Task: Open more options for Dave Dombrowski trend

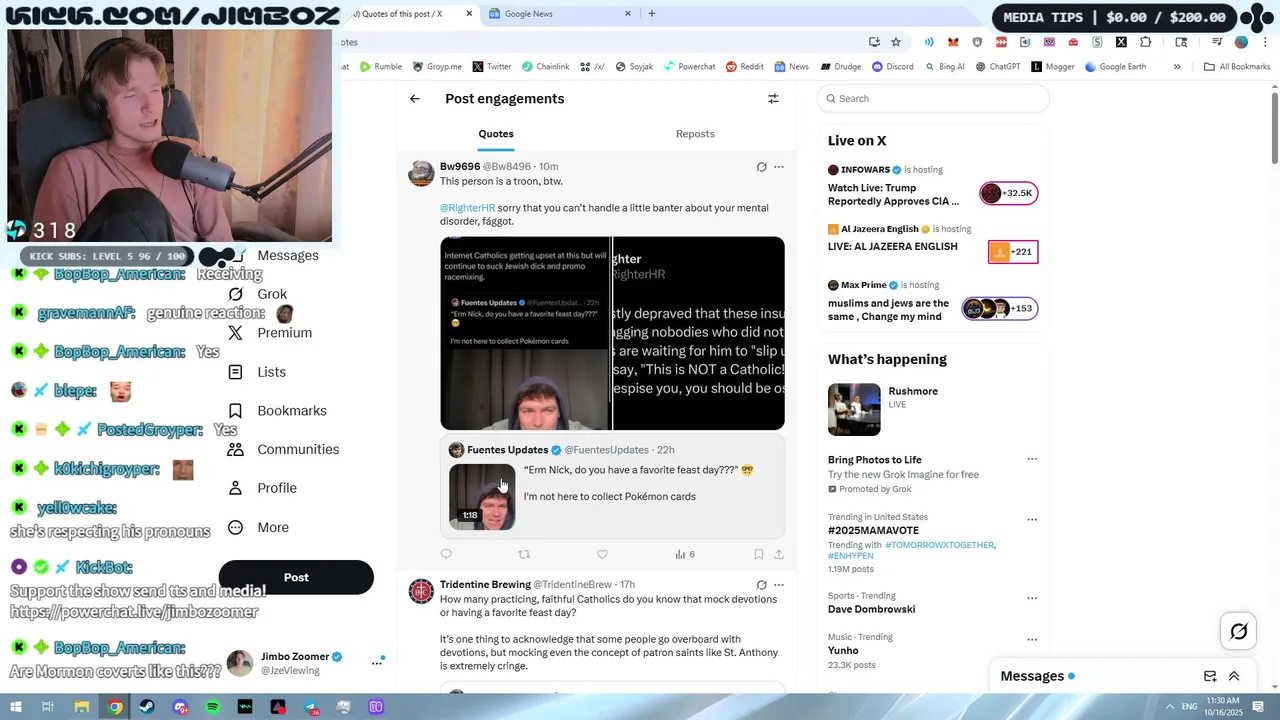Action: (x=1032, y=599)
